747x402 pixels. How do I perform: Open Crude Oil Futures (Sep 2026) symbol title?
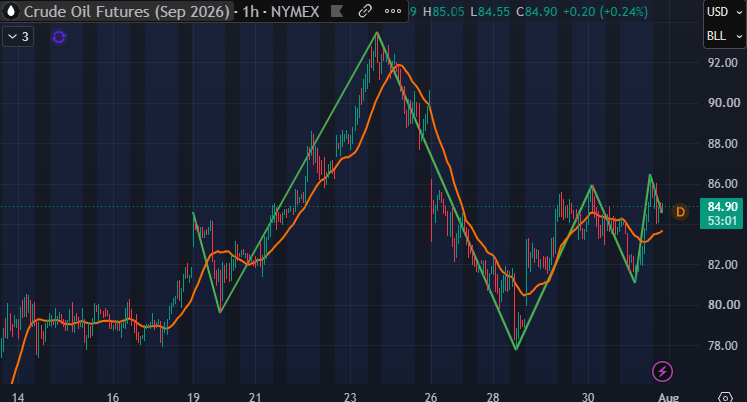[127, 11]
